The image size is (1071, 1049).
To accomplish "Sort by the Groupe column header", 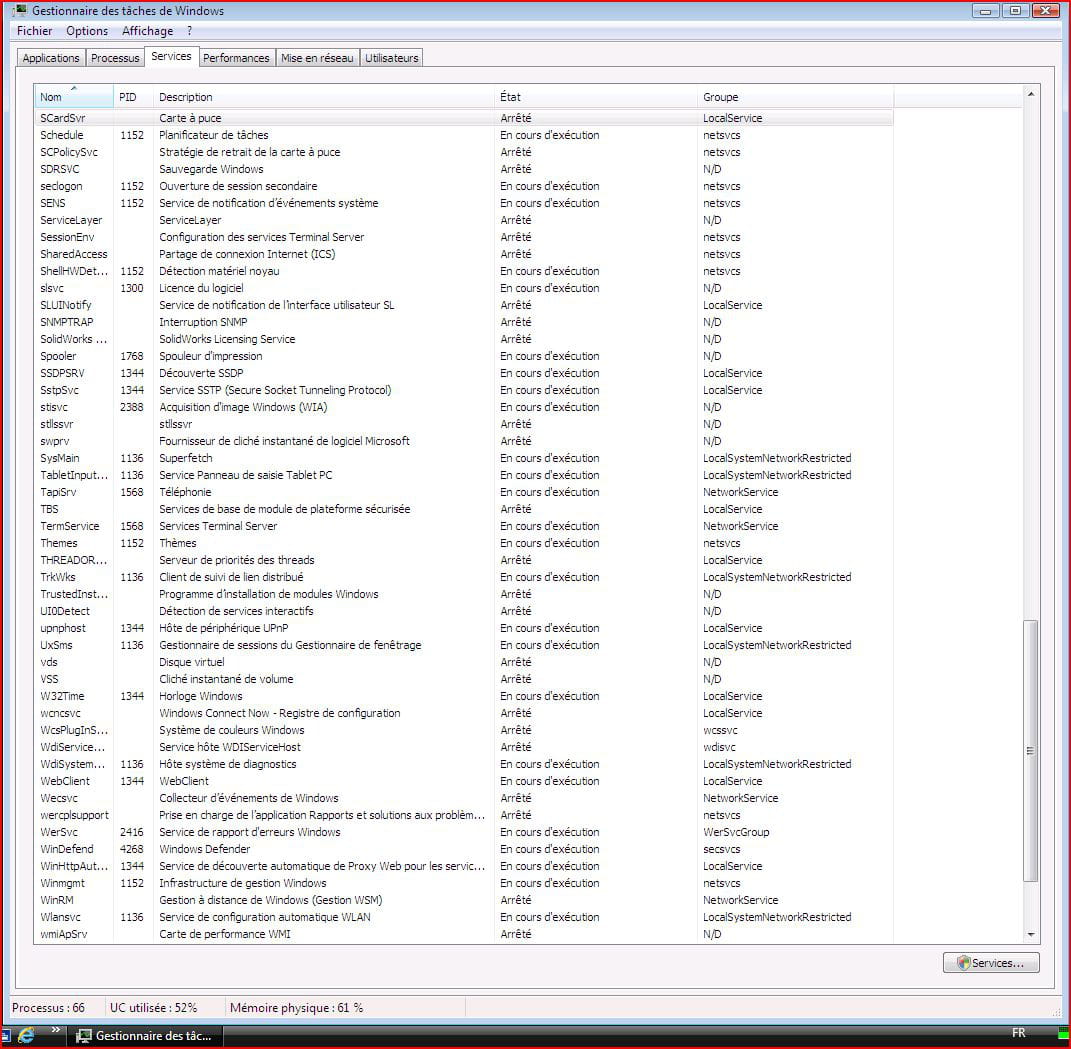I will pos(795,97).
